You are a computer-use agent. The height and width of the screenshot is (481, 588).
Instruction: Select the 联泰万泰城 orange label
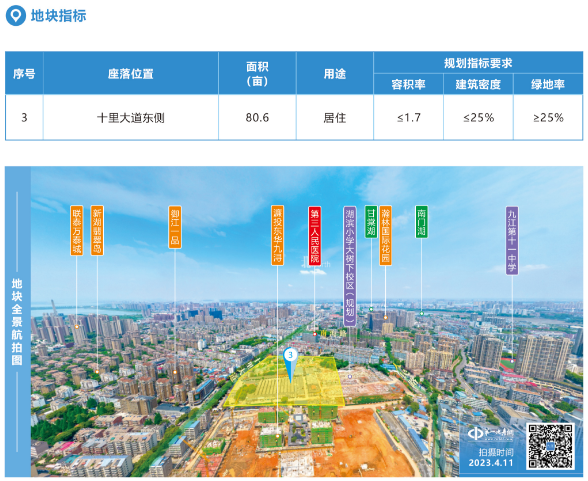[76, 230]
